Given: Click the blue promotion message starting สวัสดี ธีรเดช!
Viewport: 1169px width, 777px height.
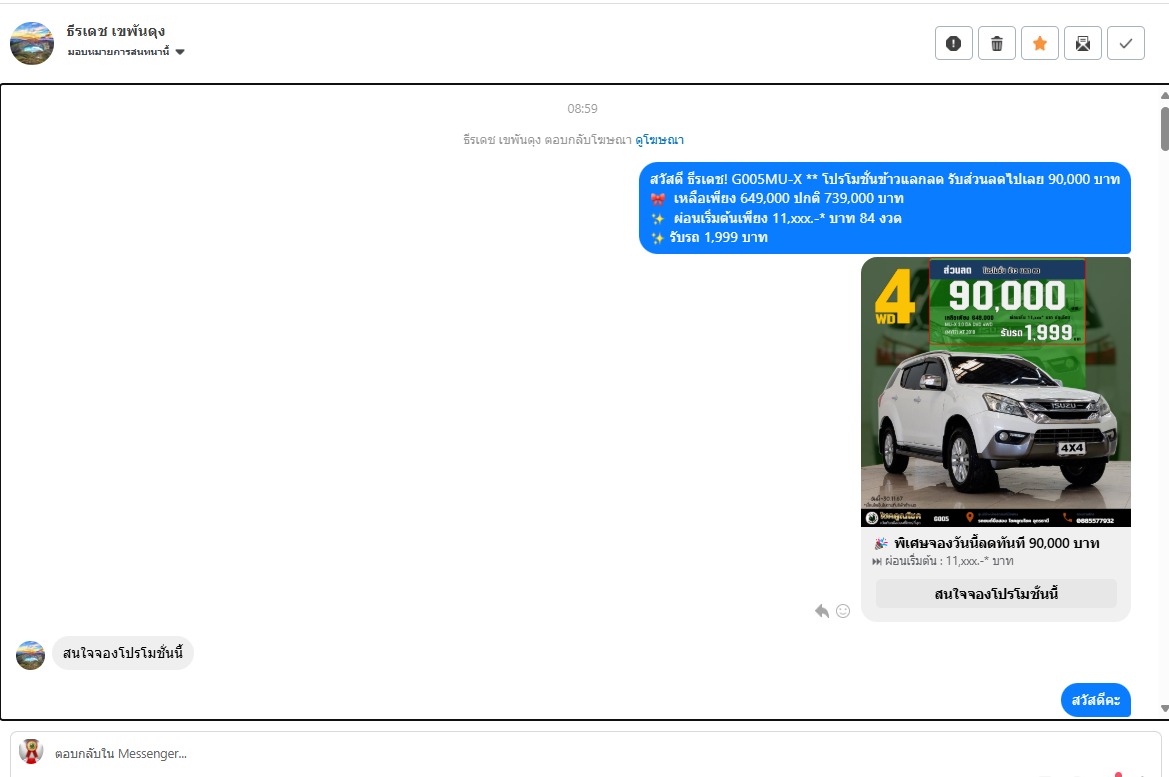Looking at the screenshot, I should [885, 208].
